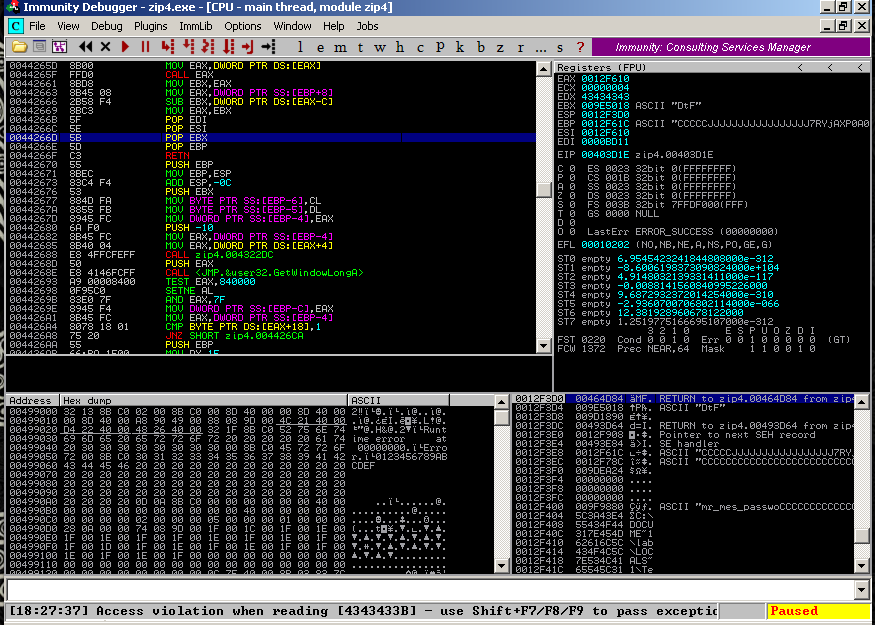Show references with the 'r' button
Image resolution: width=875 pixels, height=625 pixels.
[521, 47]
